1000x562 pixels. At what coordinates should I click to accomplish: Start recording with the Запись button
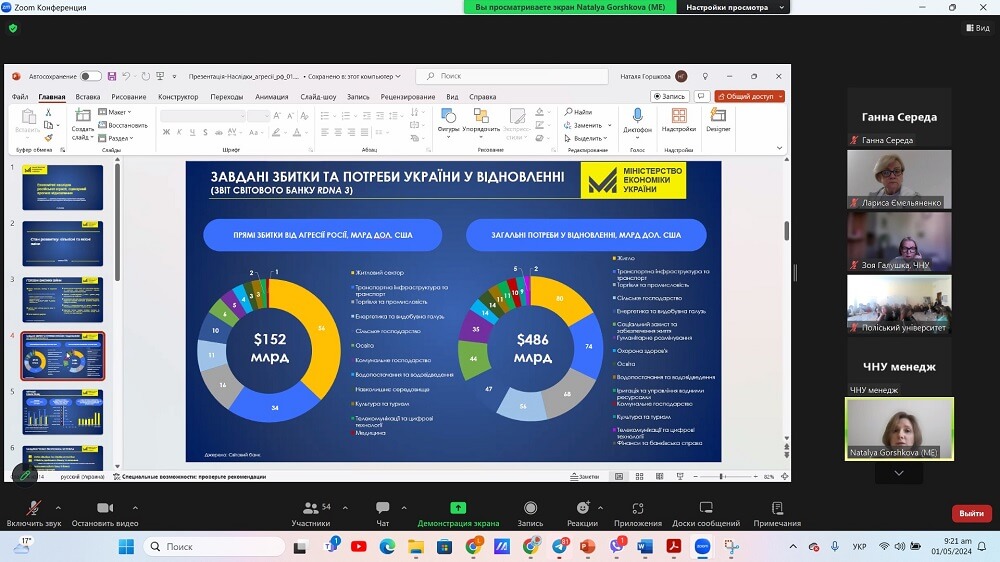530,509
